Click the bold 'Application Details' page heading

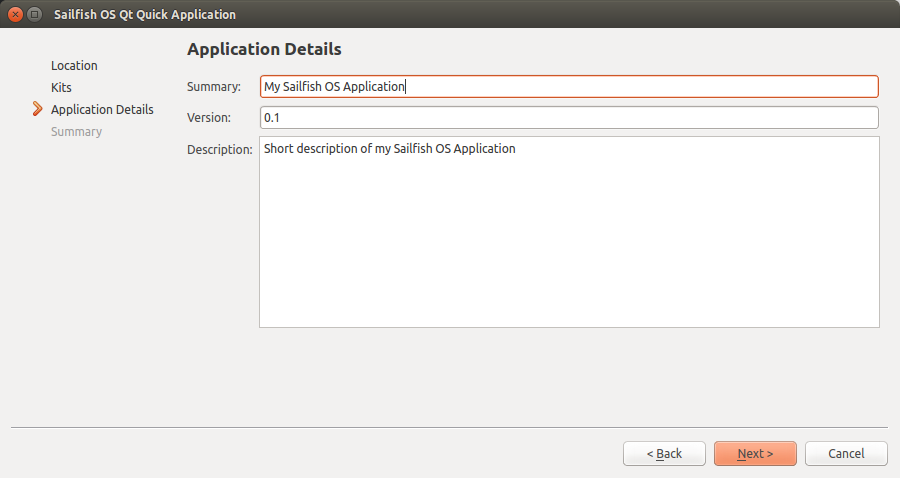(x=264, y=49)
